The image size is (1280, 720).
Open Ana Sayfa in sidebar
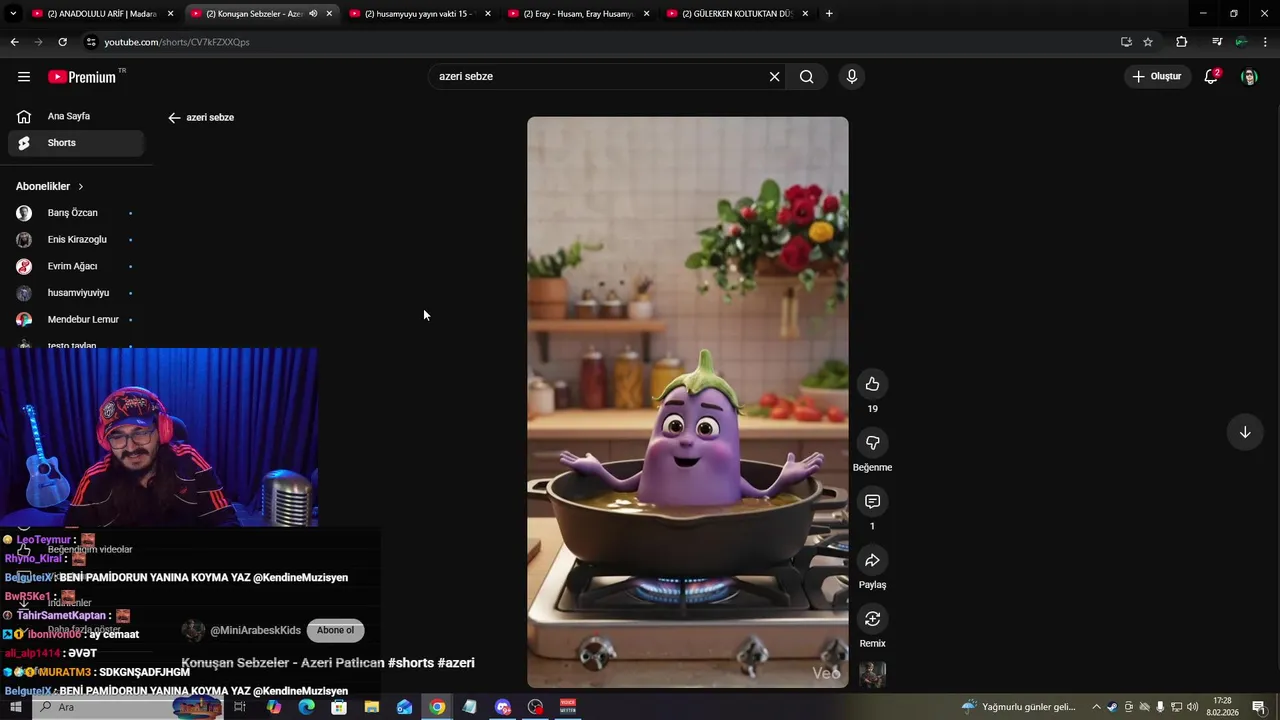tap(76, 116)
